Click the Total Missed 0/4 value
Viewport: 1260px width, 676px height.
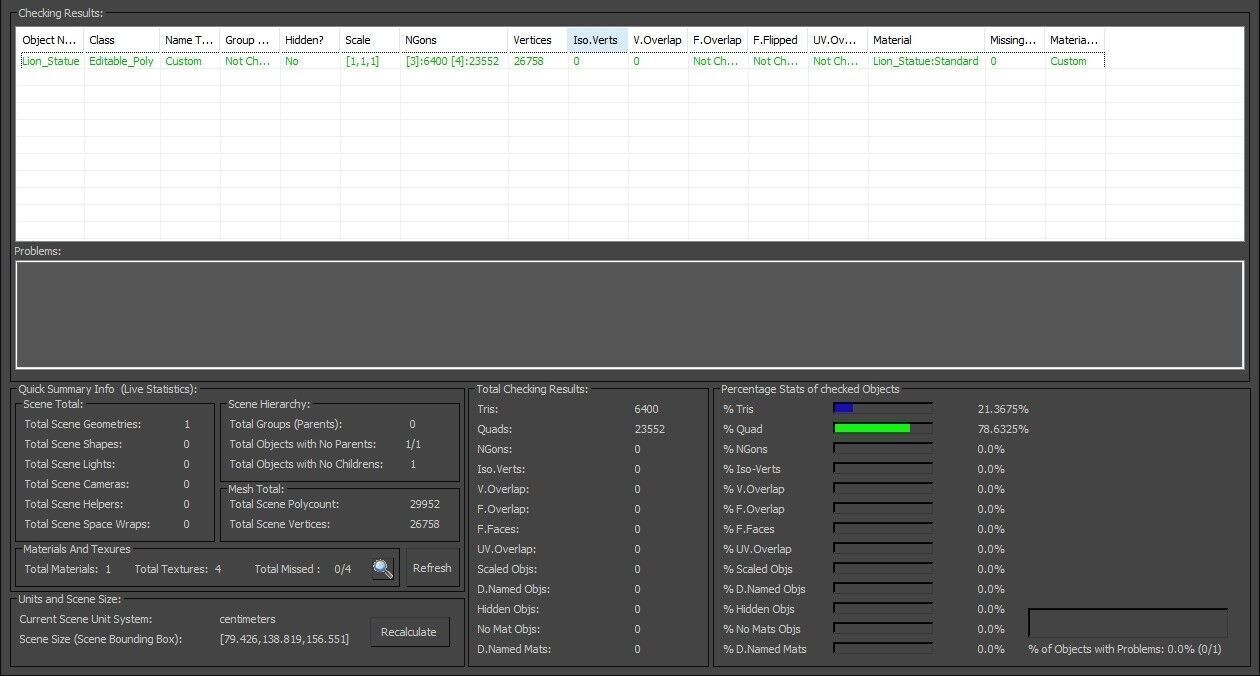343,569
